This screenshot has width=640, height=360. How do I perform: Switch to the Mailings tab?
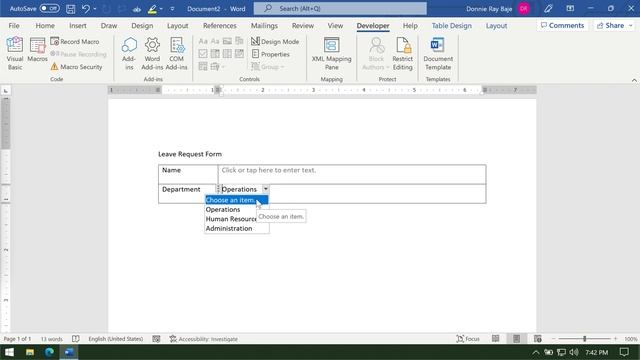(264, 25)
